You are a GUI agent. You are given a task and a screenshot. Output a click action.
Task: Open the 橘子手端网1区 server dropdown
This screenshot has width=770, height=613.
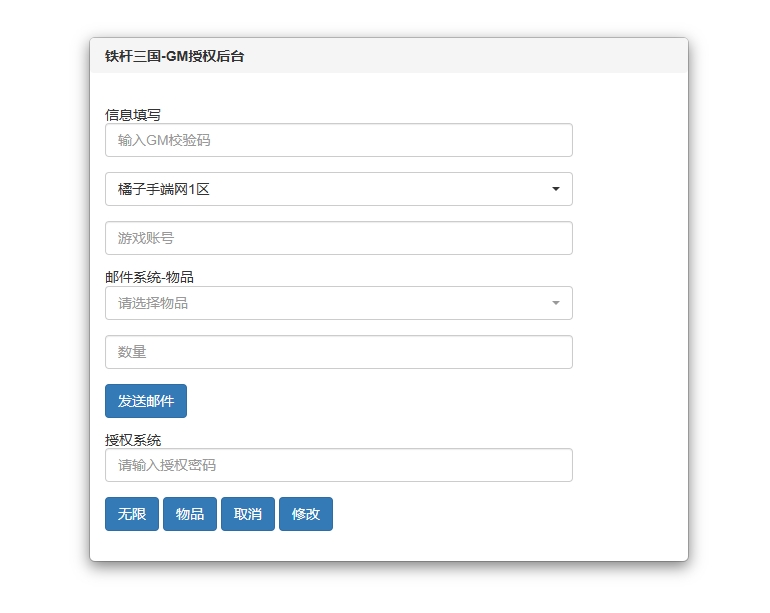339,189
